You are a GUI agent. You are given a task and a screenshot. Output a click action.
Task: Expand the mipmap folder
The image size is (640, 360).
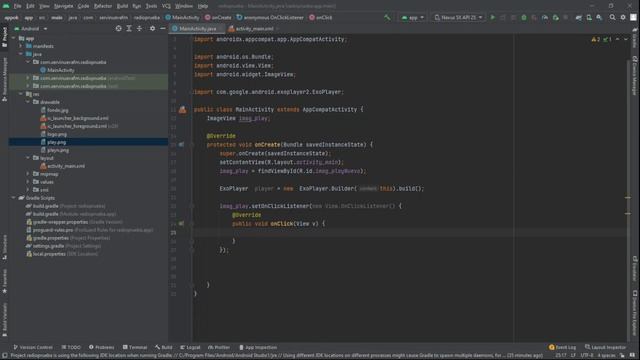(x=28, y=174)
